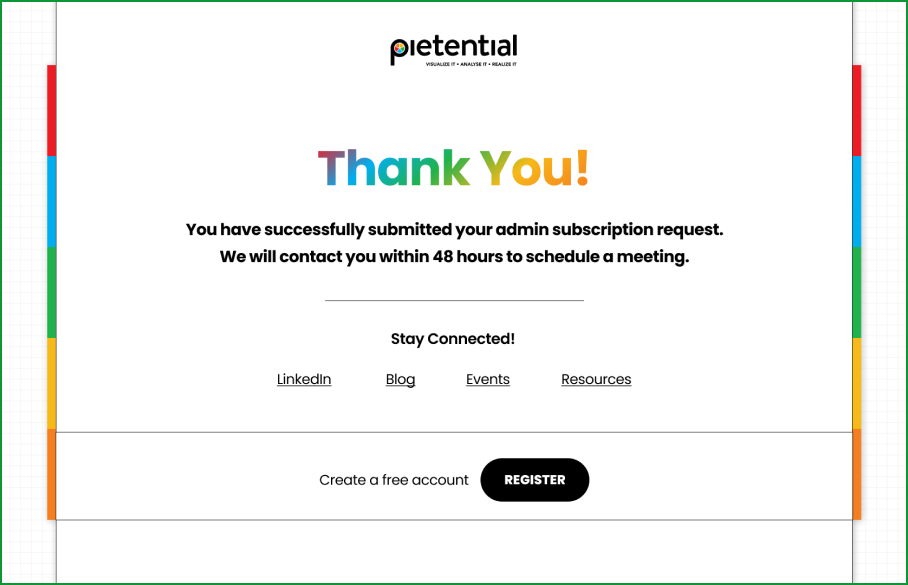Click the orange stripe on left edge
Viewport: 908px width, 585px height.
(x=52, y=474)
